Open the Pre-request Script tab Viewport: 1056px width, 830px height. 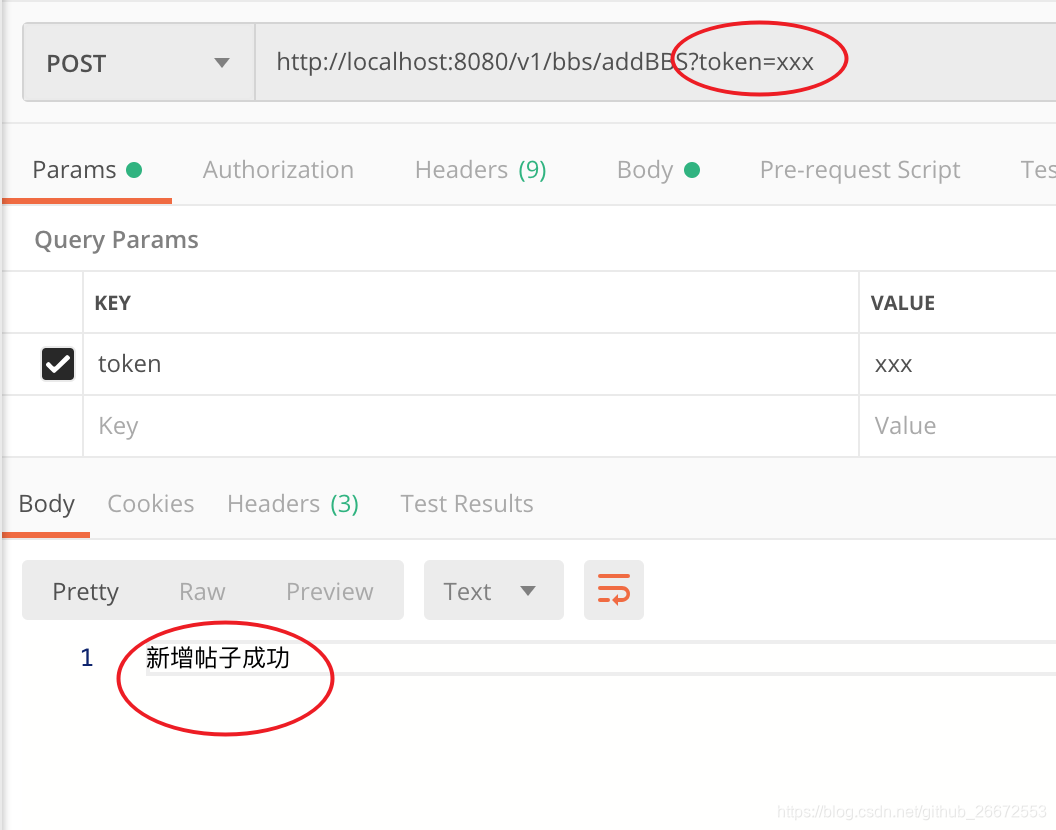[x=859, y=170]
